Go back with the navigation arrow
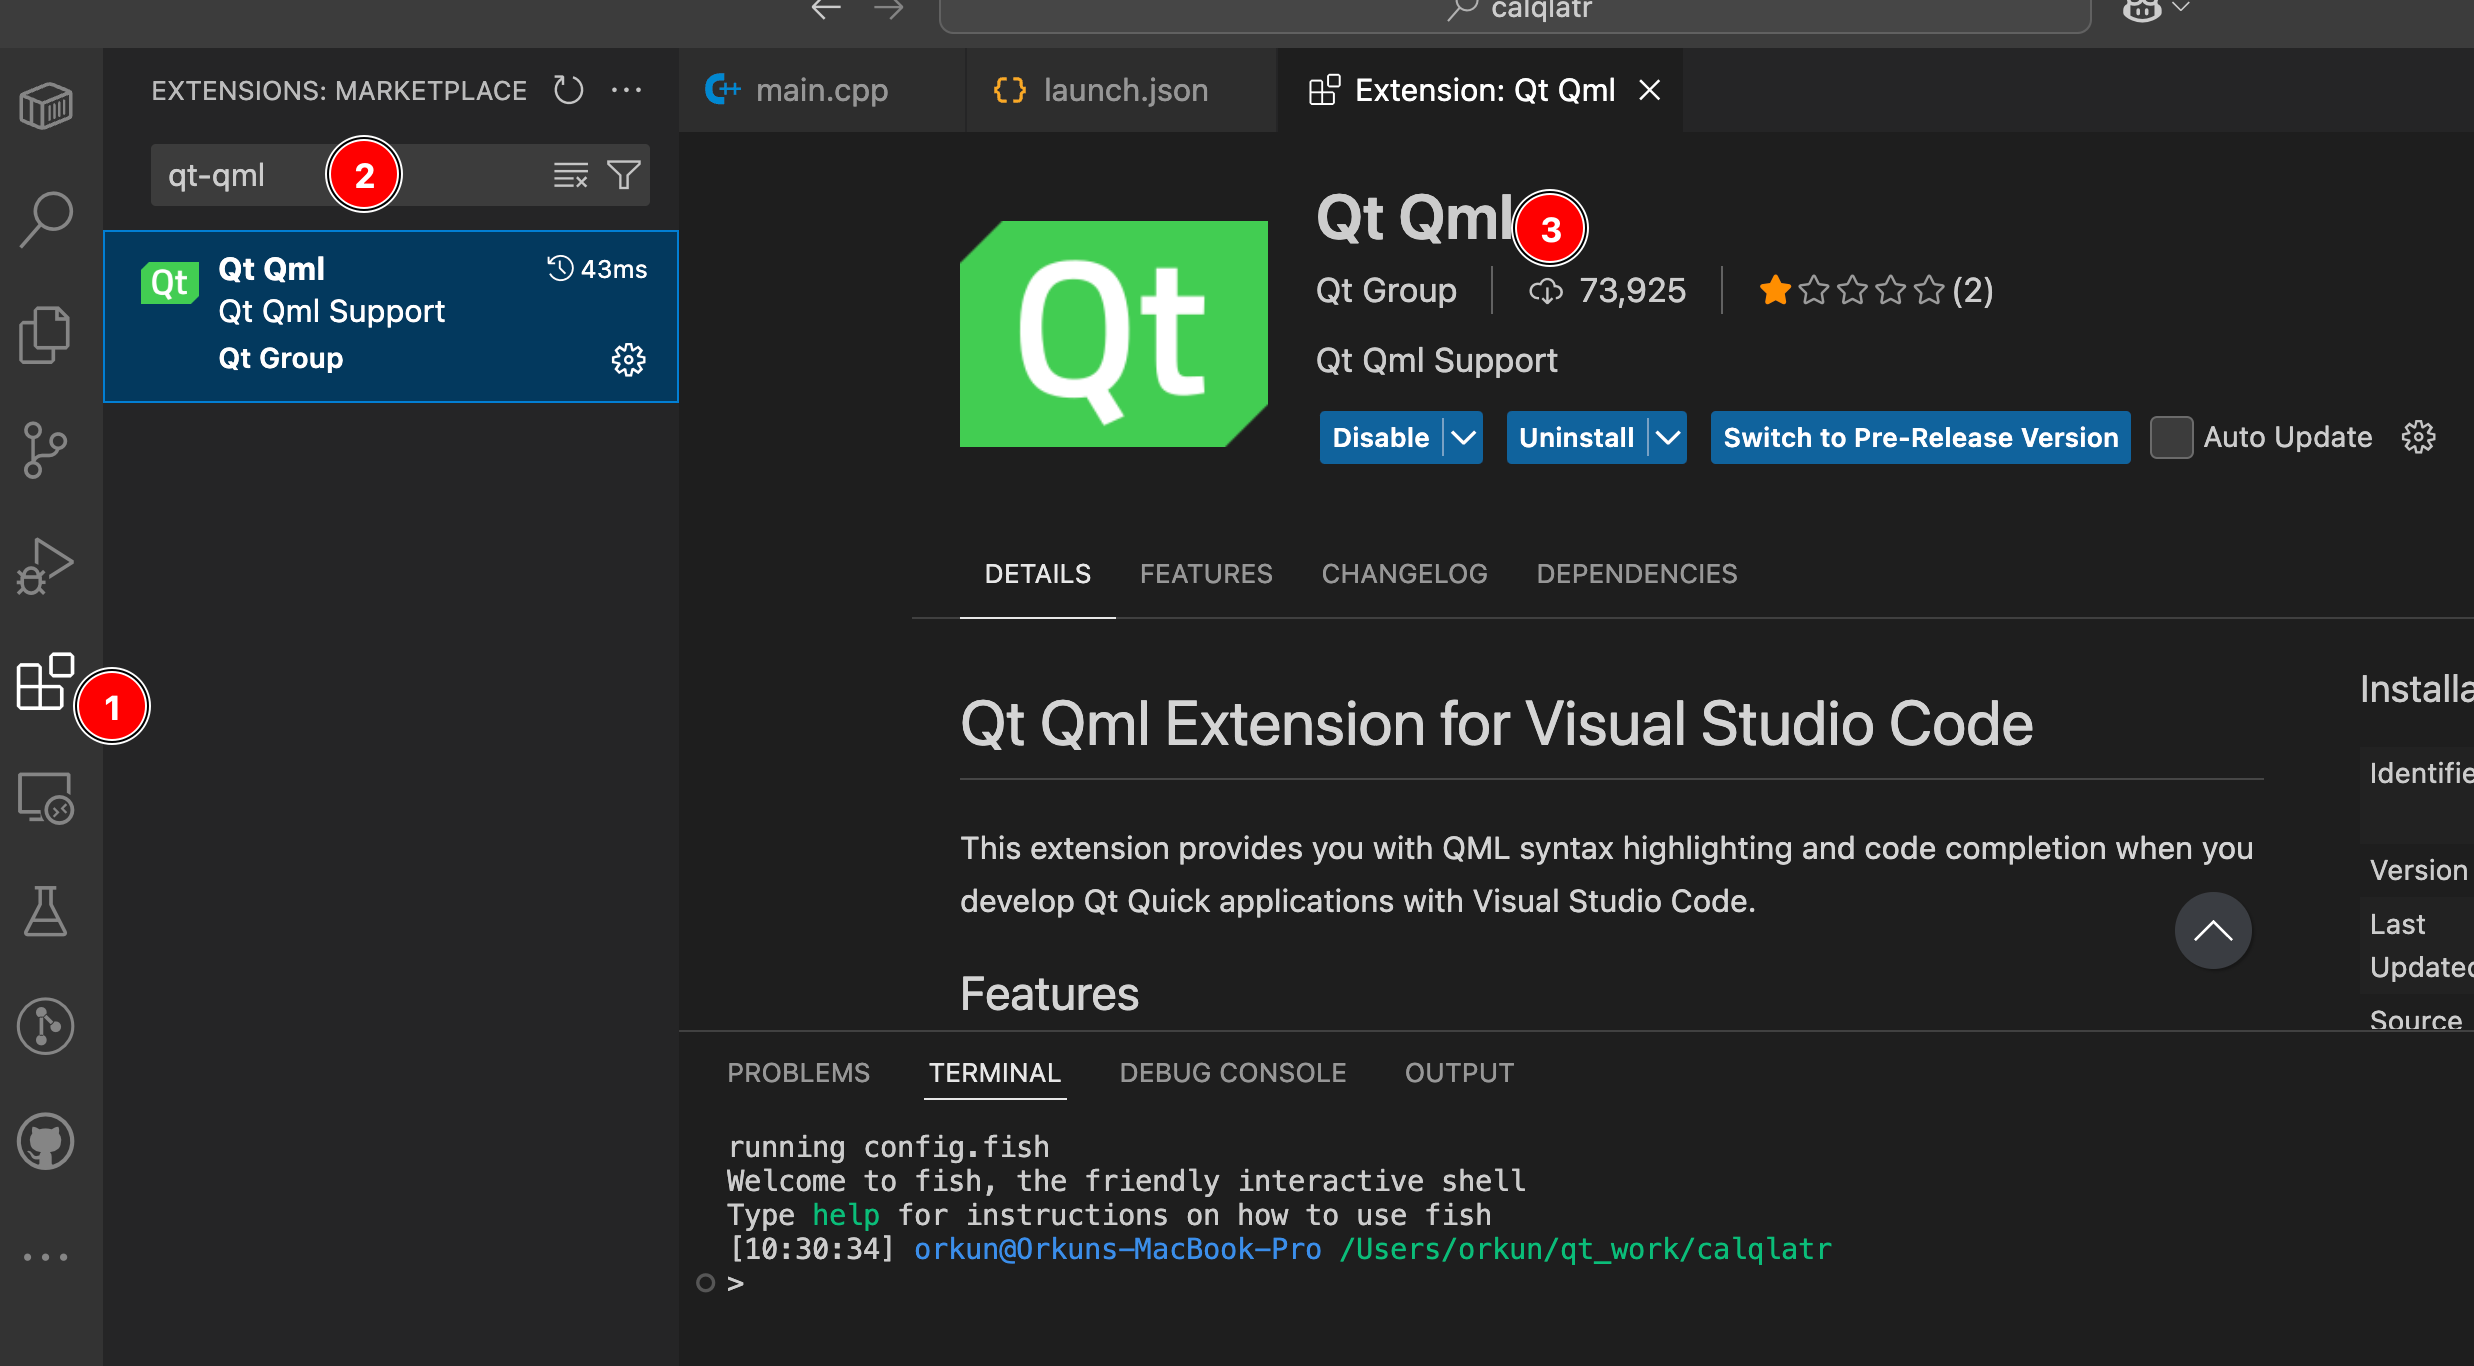 click(826, 9)
